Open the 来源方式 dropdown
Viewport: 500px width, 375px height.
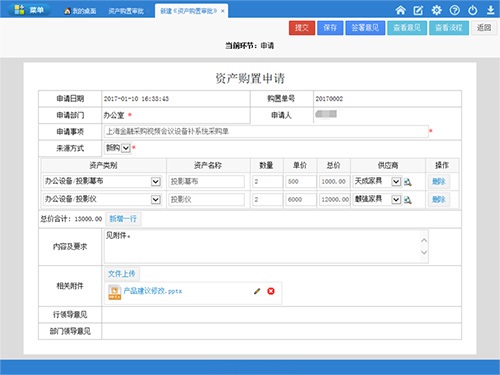pos(118,148)
